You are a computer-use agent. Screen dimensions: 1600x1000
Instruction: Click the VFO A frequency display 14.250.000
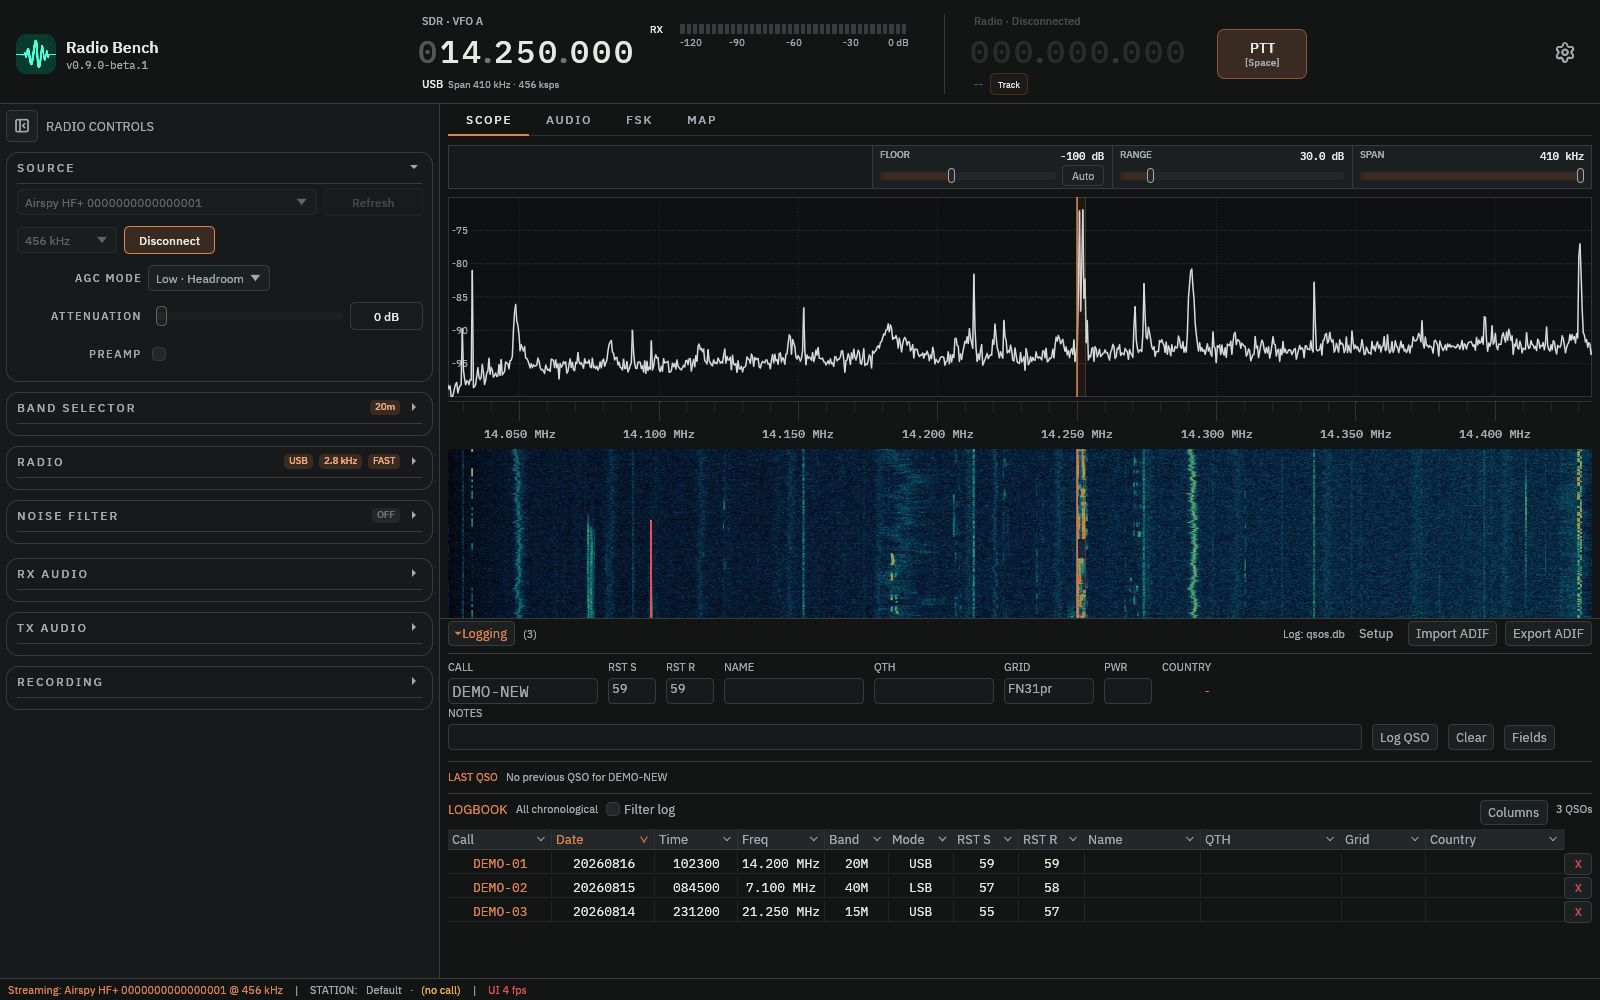pos(526,53)
